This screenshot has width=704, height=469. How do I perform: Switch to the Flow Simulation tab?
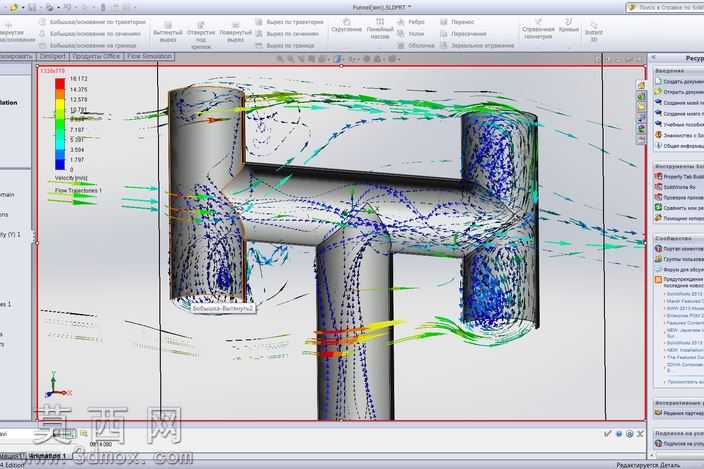tap(149, 57)
